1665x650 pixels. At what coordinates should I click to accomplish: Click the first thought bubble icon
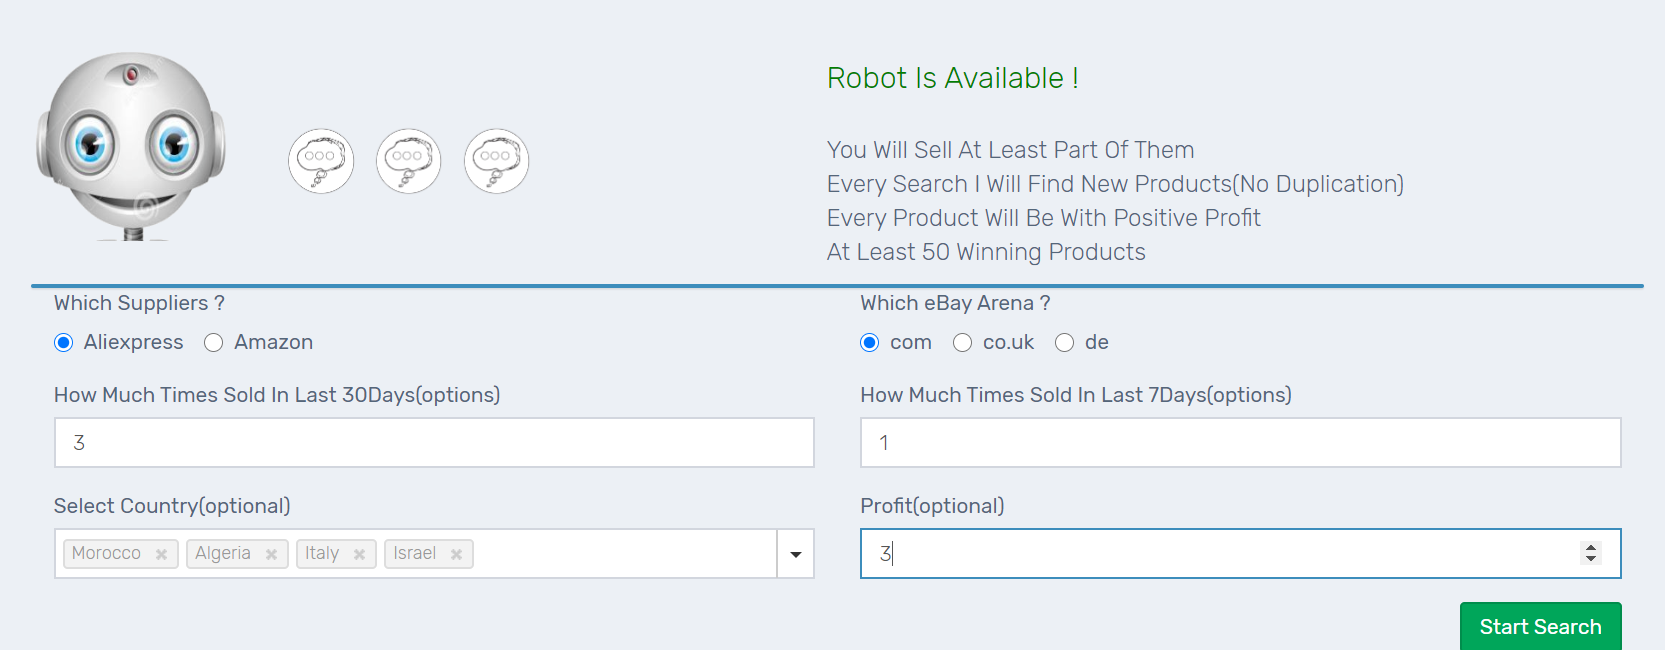click(x=321, y=161)
